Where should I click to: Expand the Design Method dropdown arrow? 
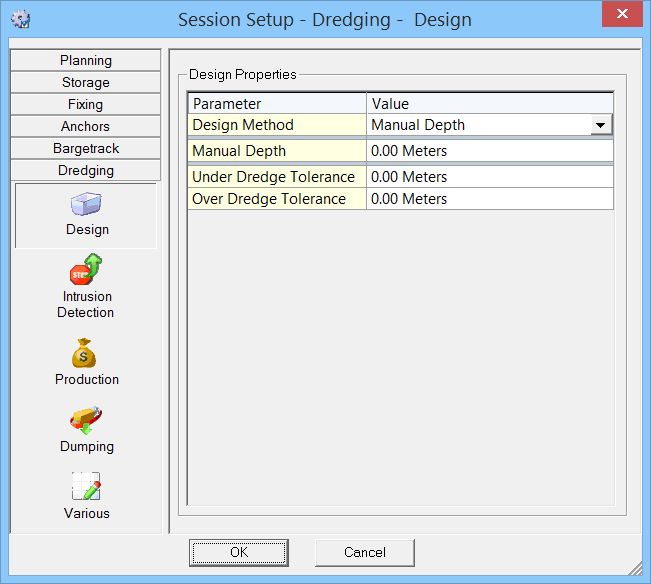(600, 126)
